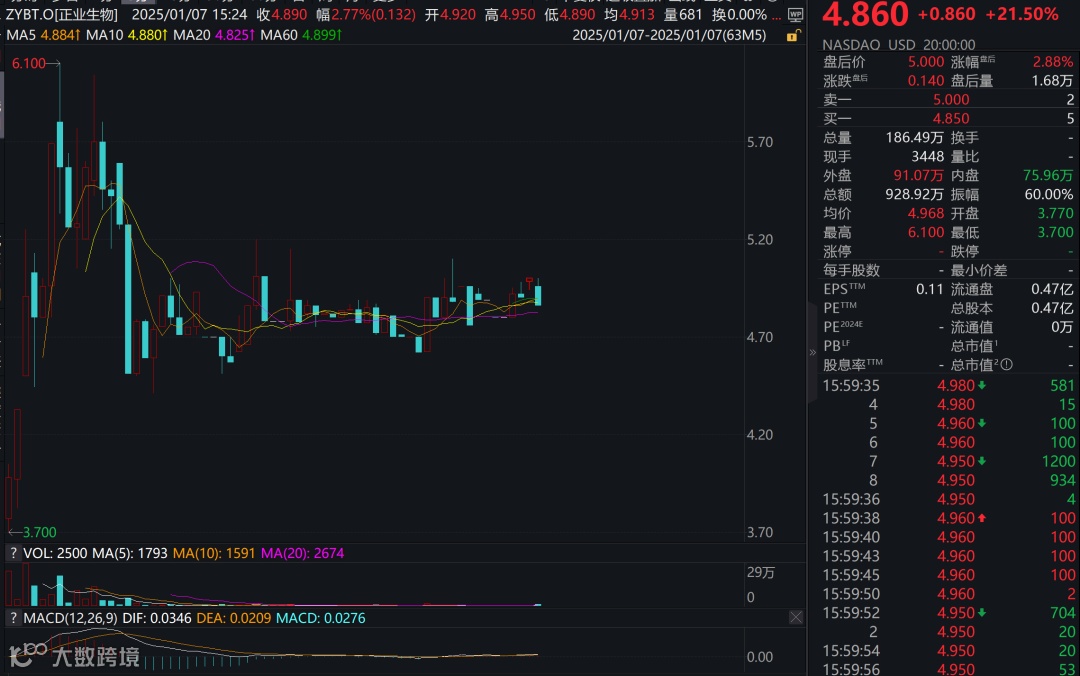
Task: Click the 开盘 3.770 value
Action: coord(1055,213)
